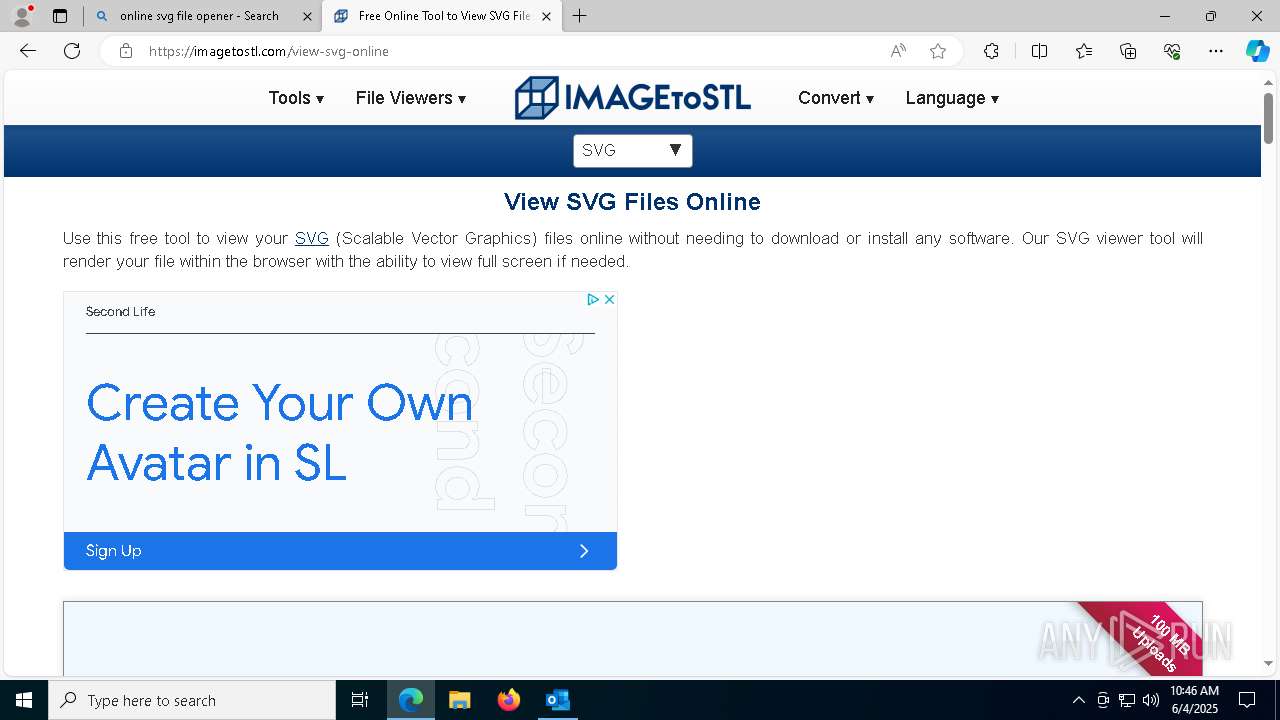Refresh the current page
1280x720 pixels.
point(72,51)
